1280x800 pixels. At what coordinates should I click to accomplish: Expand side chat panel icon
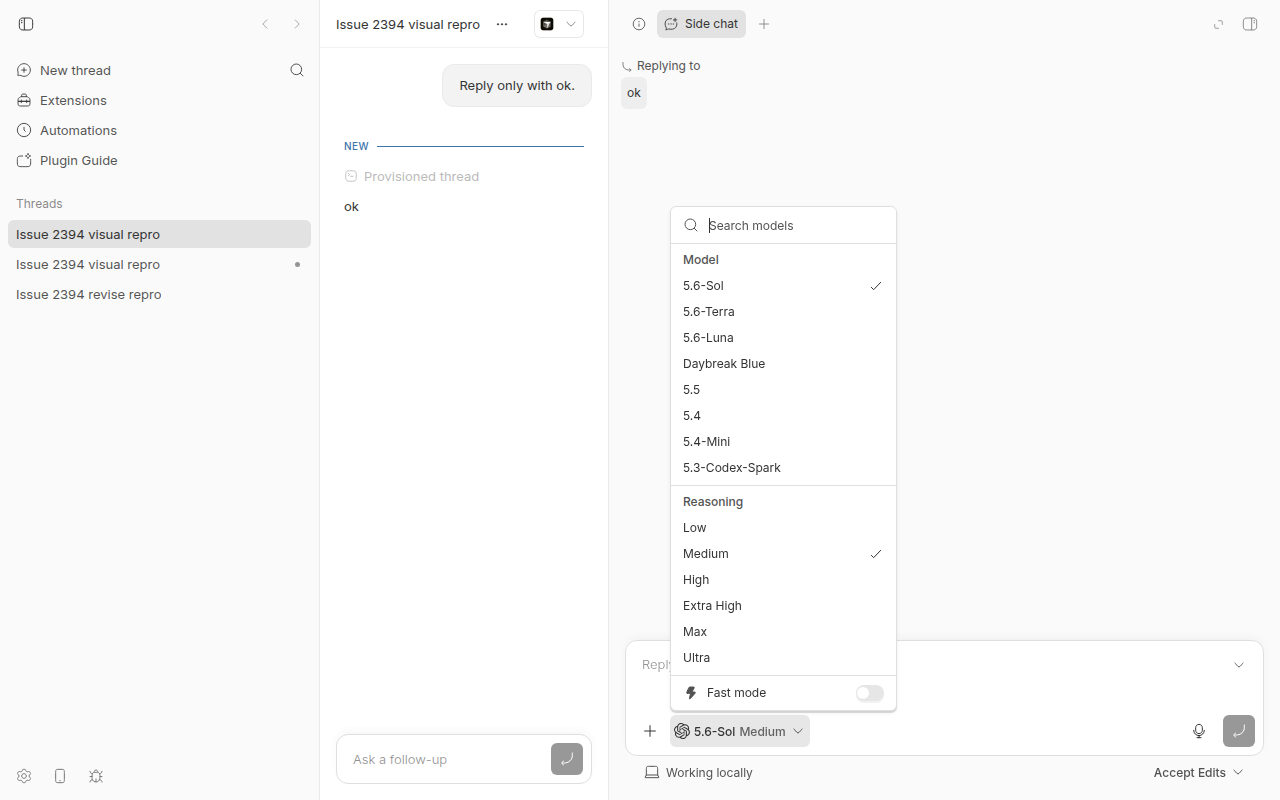tap(1218, 24)
